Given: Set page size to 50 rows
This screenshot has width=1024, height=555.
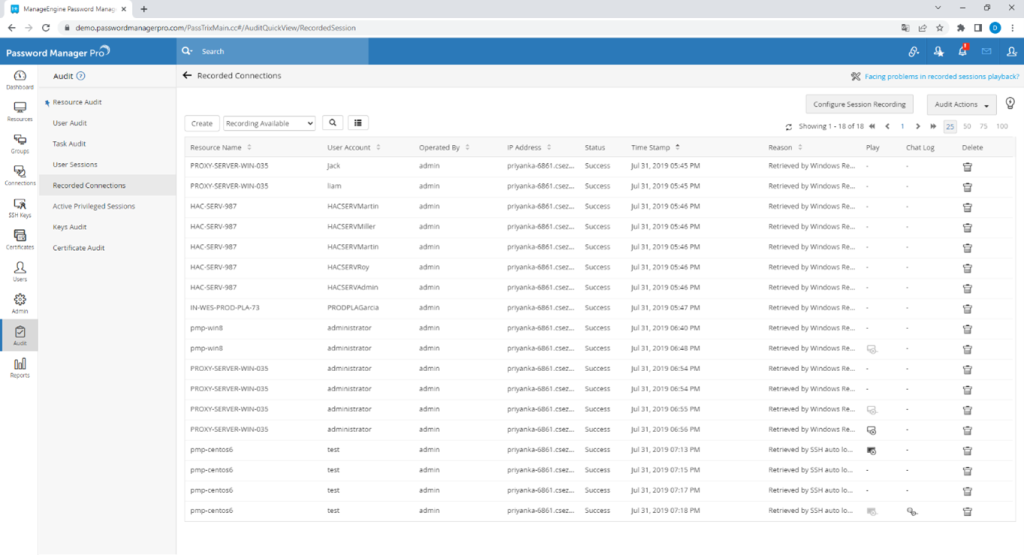Looking at the screenshot, I should (966, 127).
